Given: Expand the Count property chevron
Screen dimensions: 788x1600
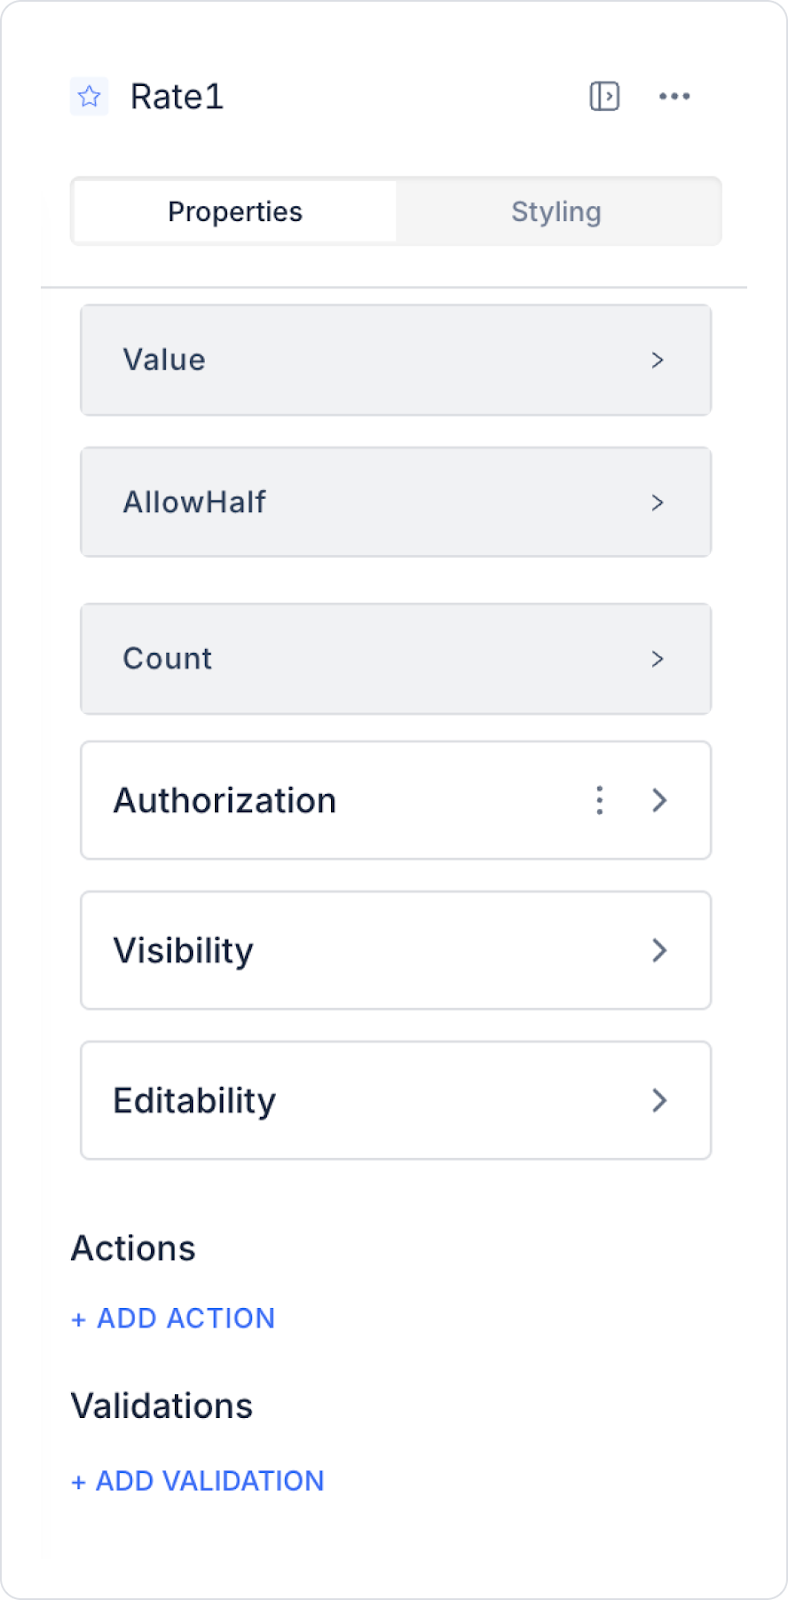Looking at the screenshot, I should 657,659.
